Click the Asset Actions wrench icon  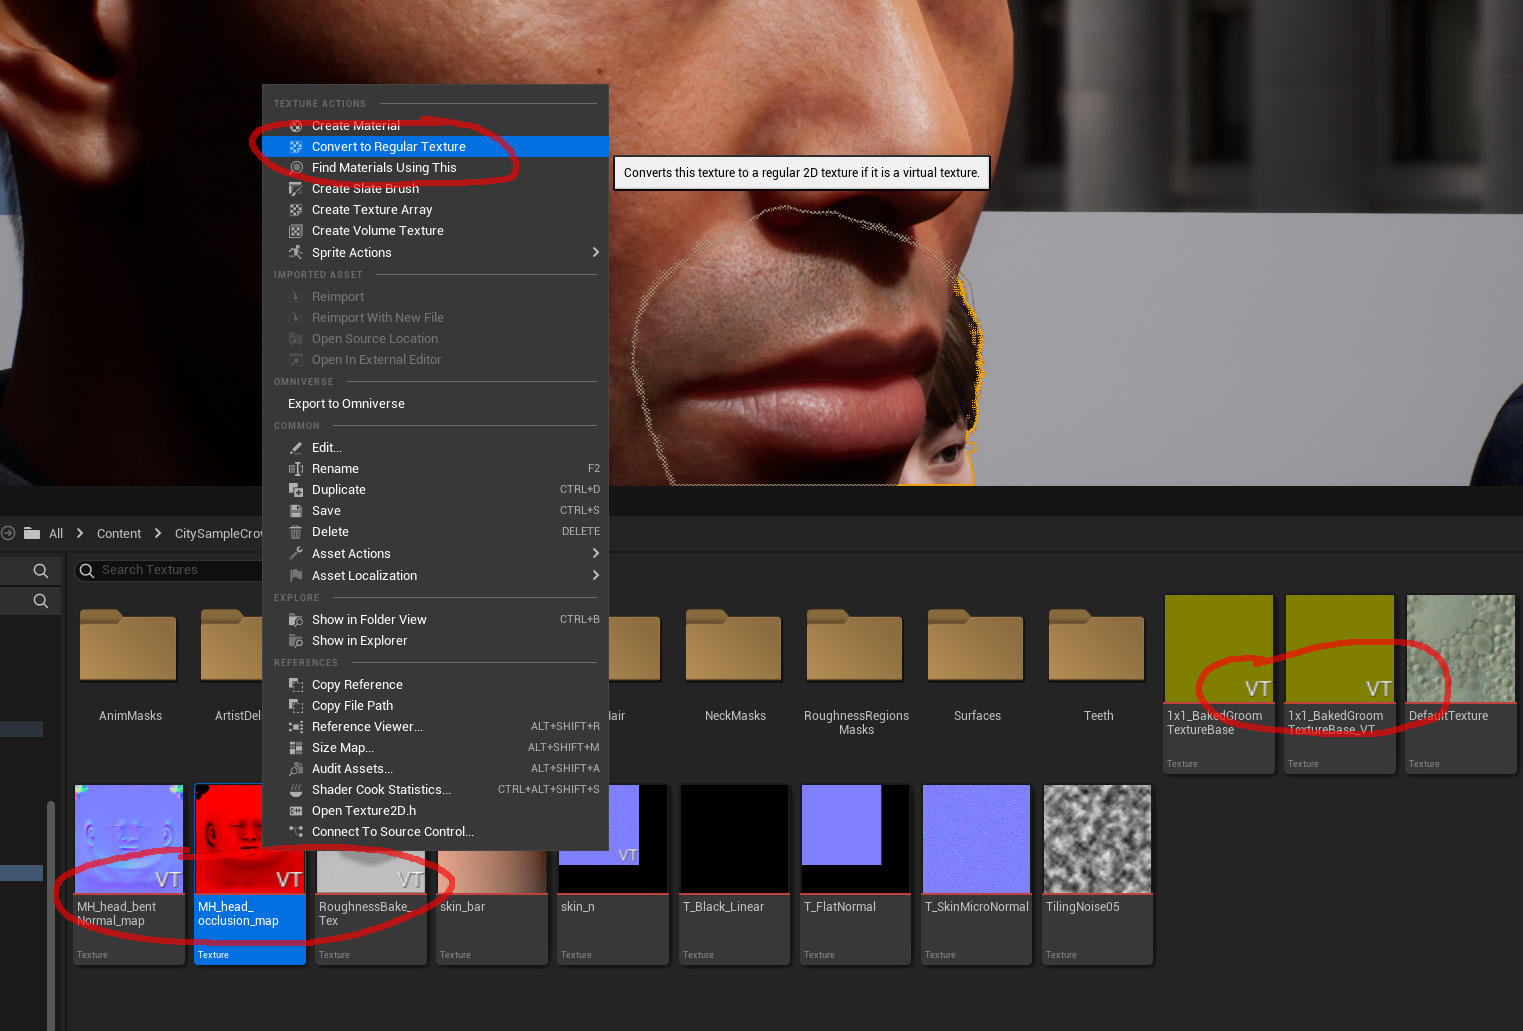pyautogui.click(x=296, y=554)
